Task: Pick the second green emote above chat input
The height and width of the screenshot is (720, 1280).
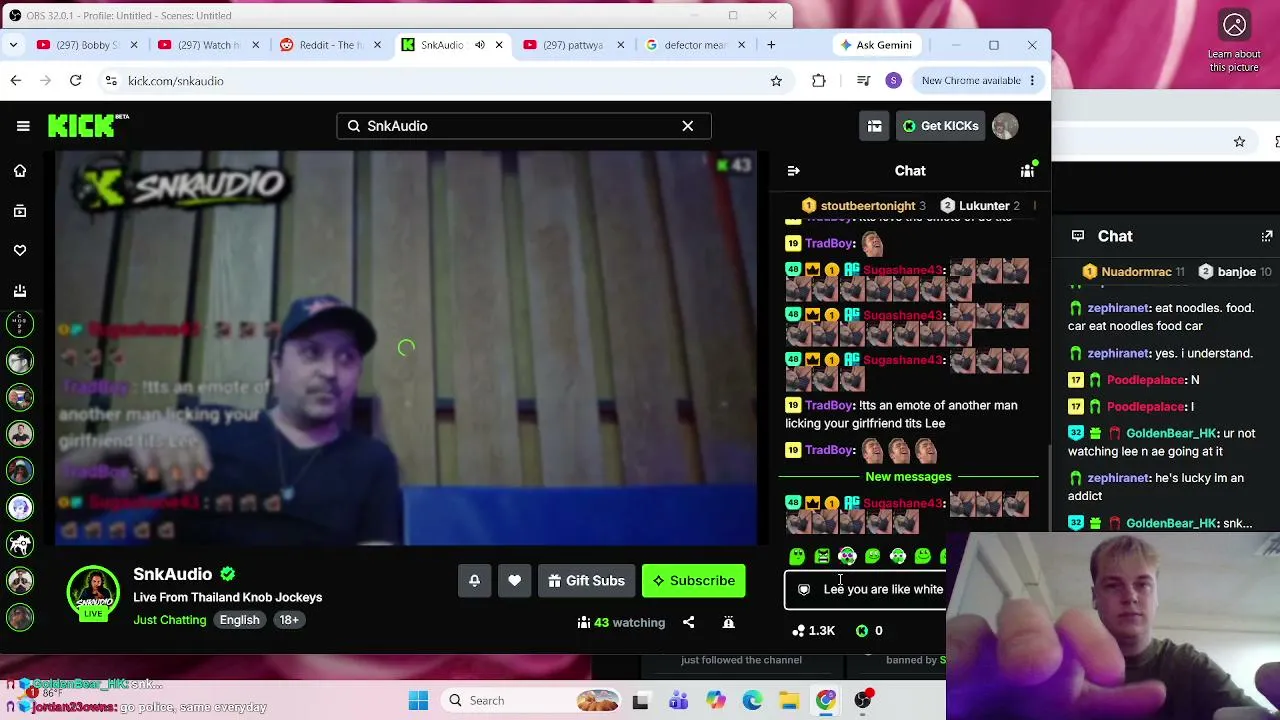Action: tap(822, 556)
